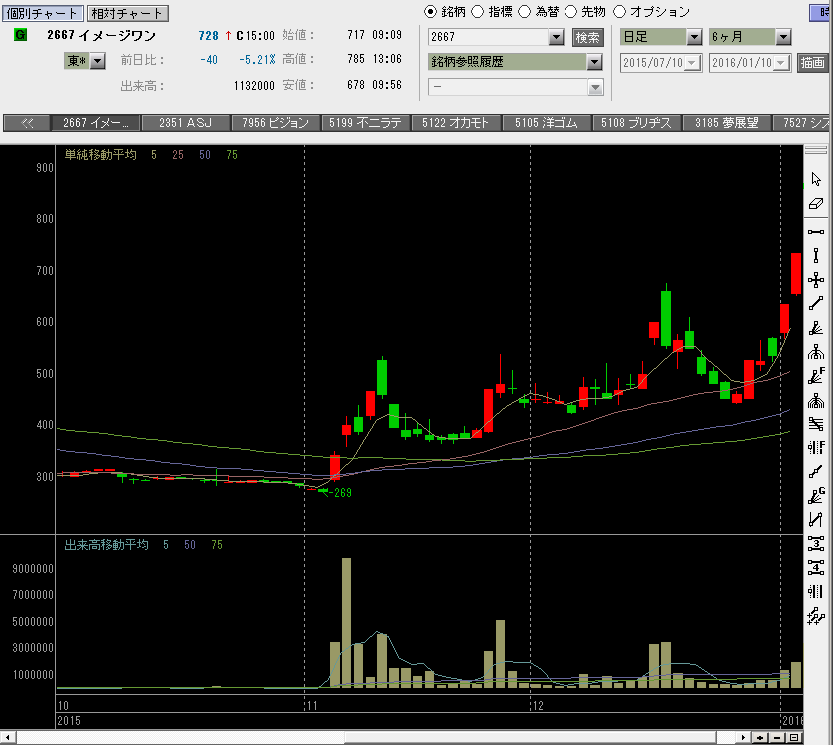Open the 3185 夢展望 stock tab
Image resolution: width=833 pixels, height=745 pixels.
[x=726, y=123]
